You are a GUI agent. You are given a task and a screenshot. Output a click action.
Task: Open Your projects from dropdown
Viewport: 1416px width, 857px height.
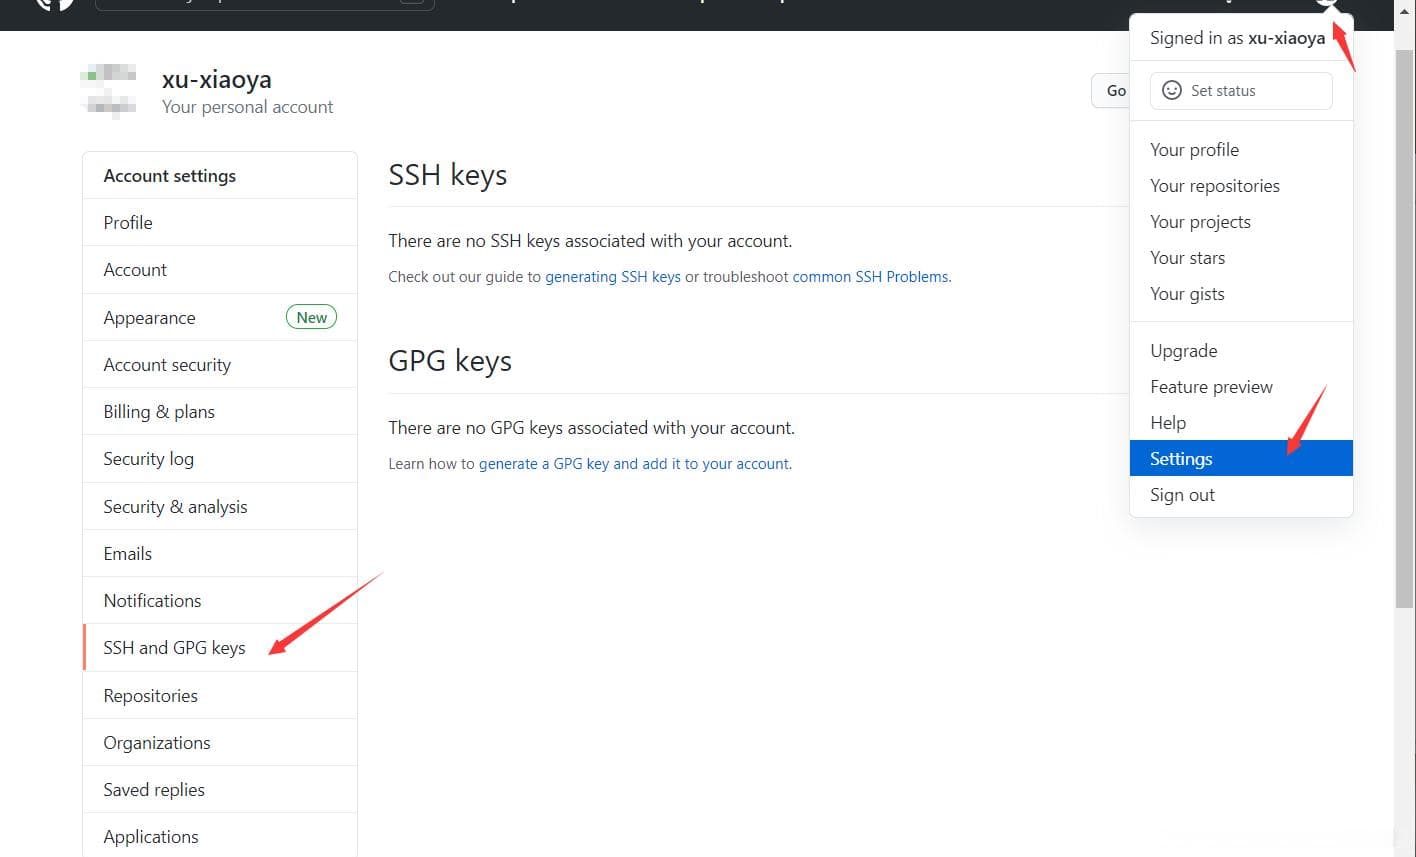tap(1241, 222)
